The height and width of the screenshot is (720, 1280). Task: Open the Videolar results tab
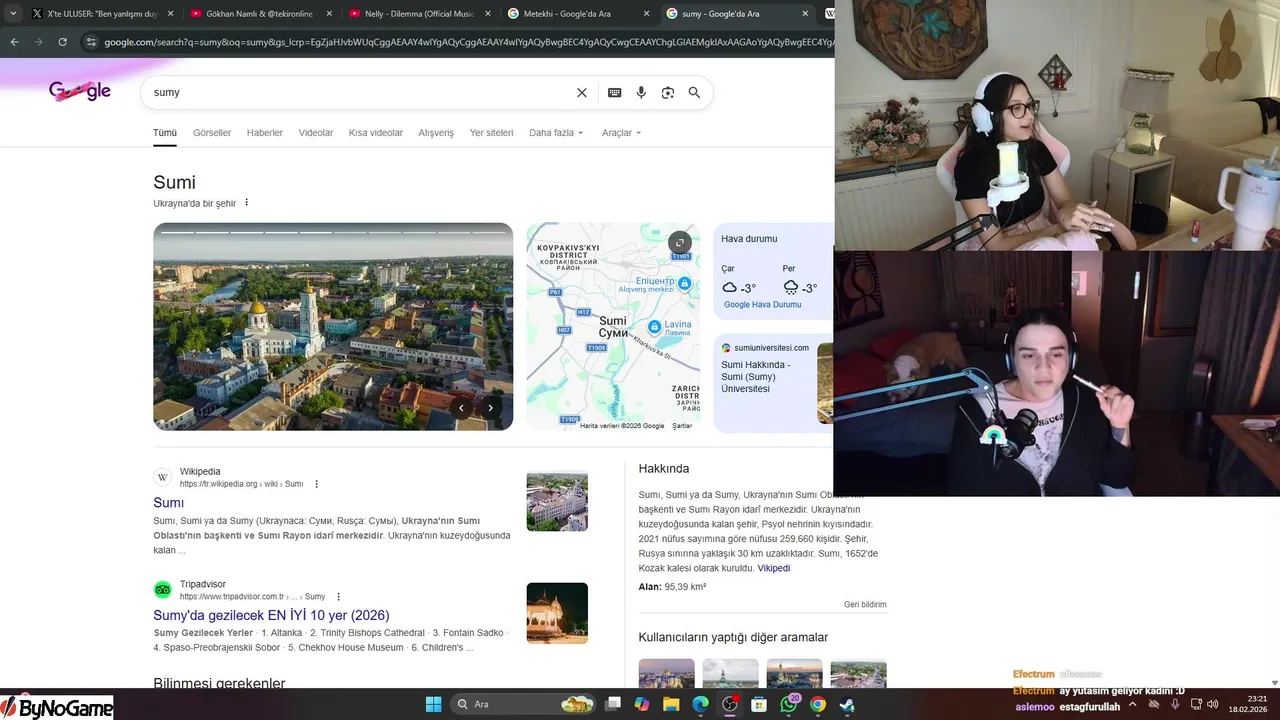[316, 133]
